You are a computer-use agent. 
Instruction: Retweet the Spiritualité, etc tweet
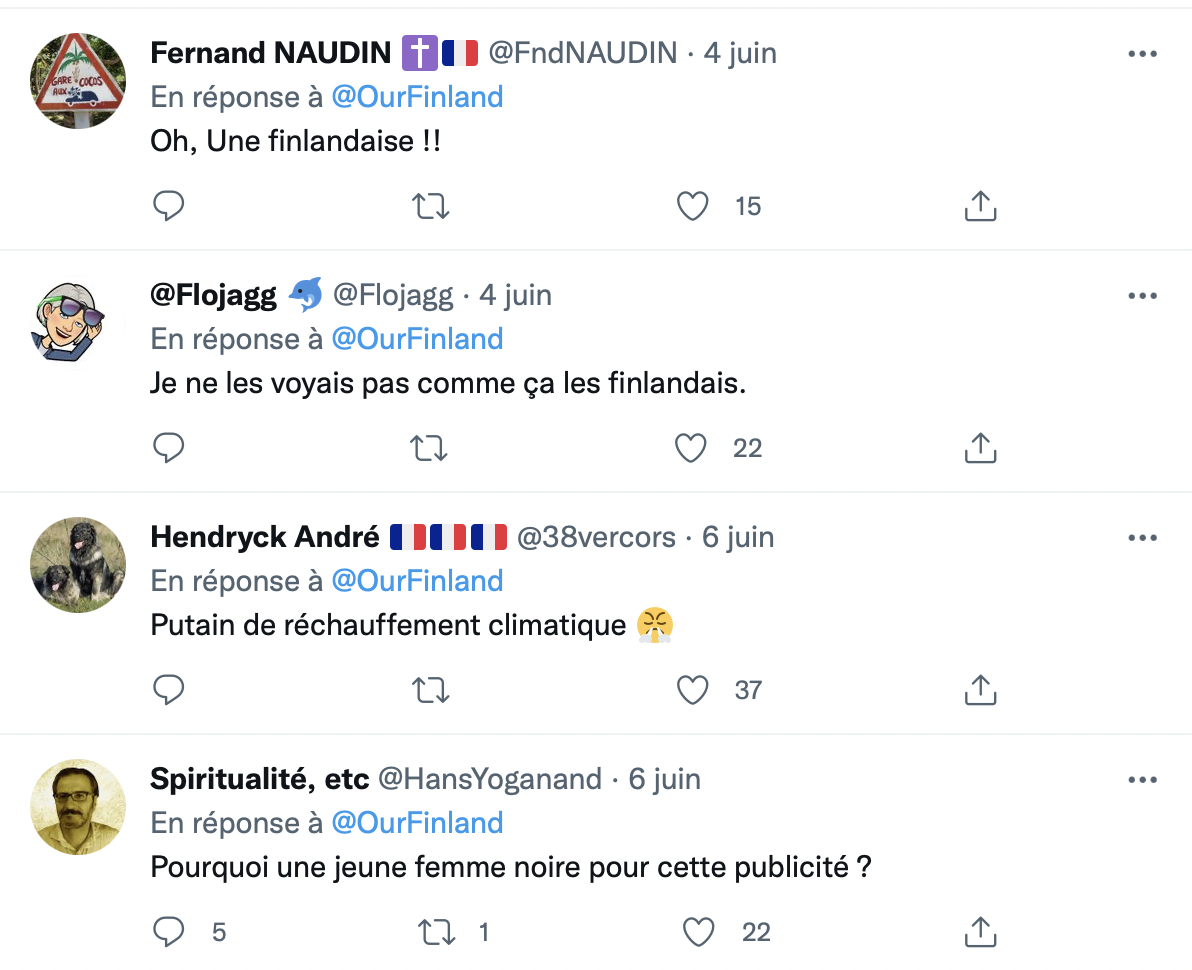coord(436,931)
